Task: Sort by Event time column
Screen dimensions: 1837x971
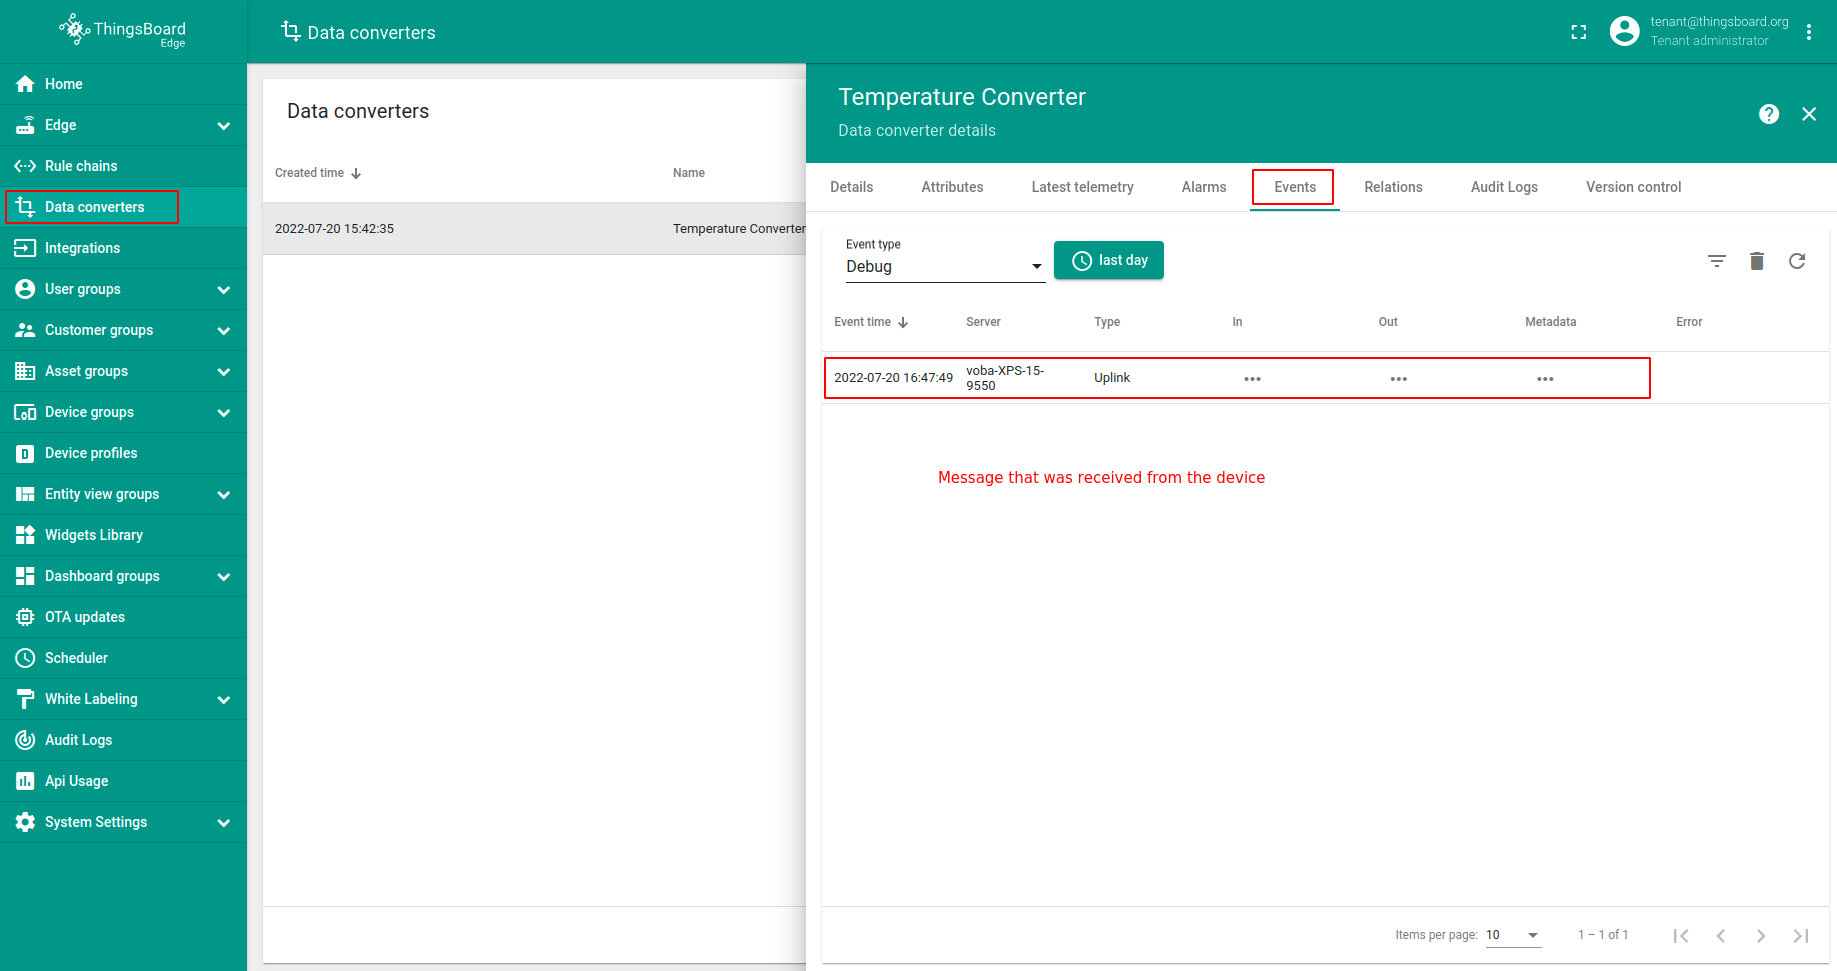Action: pyautogui.click(x=871, y=322)
